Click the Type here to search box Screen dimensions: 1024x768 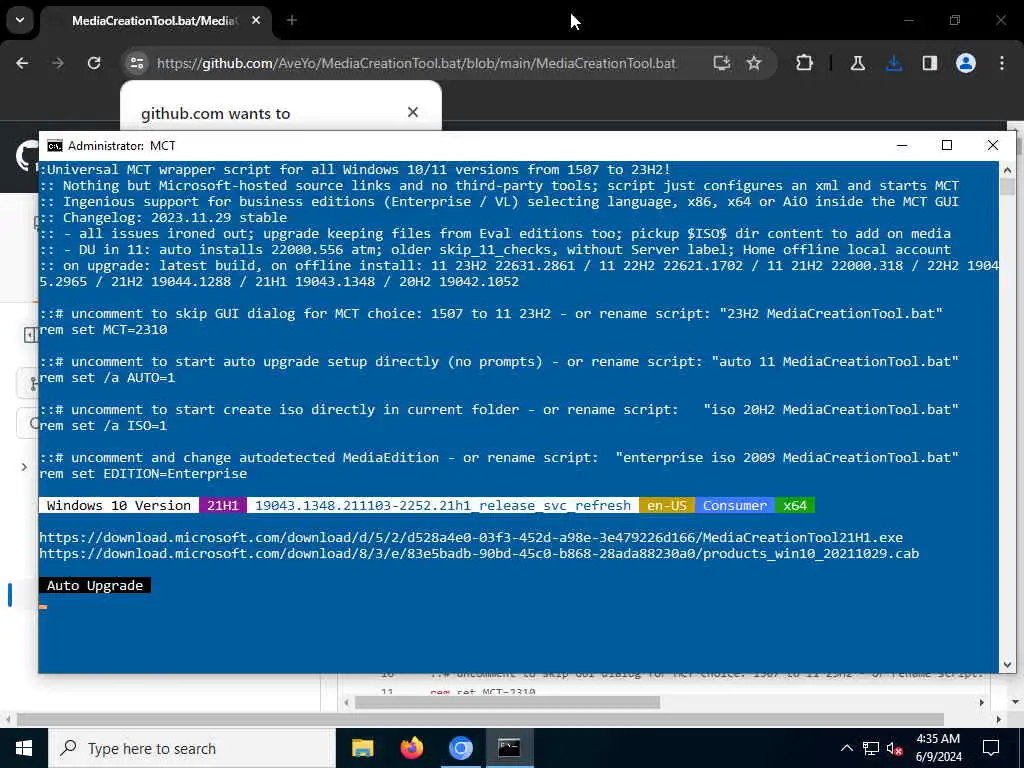pyautogui.click(x=191, y=748)
